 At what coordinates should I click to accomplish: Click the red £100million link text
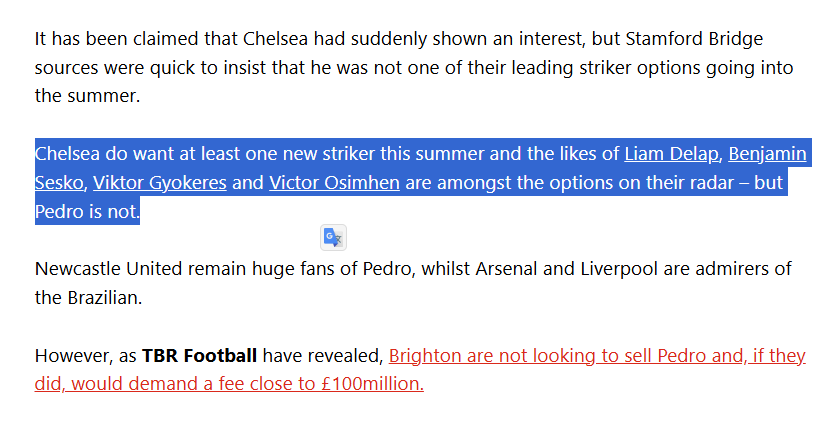point(372,384)
